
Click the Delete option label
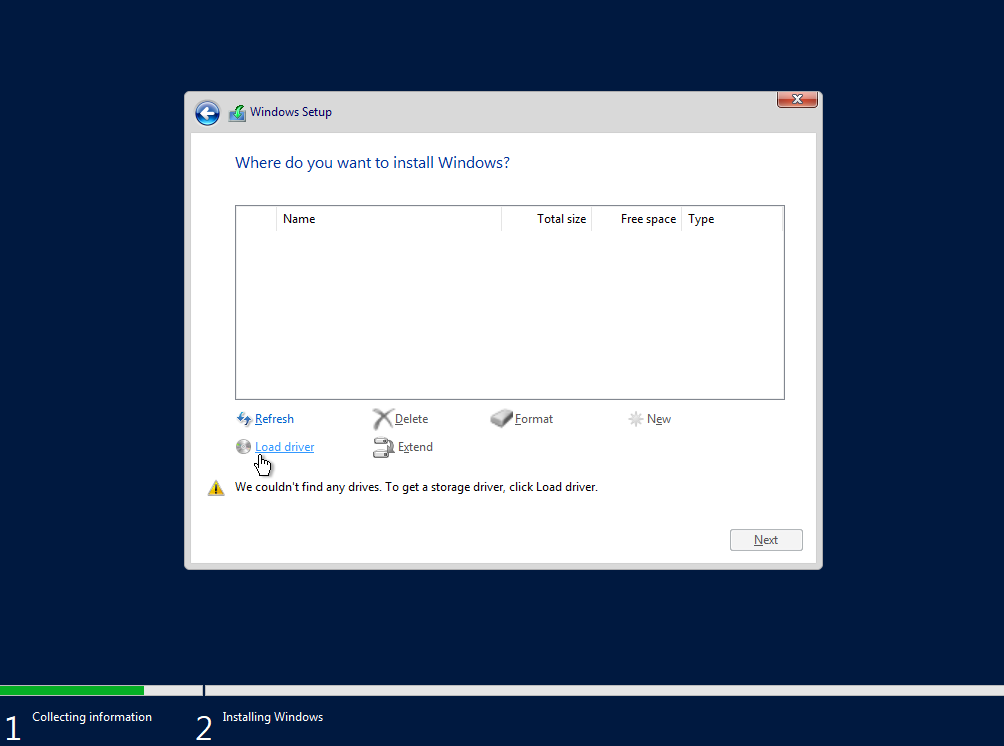click(411, 419)
